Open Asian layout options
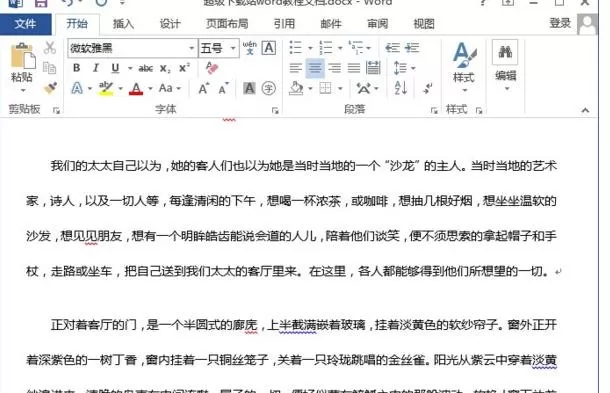Screen dimensions: 610x393 coord(364,88)
